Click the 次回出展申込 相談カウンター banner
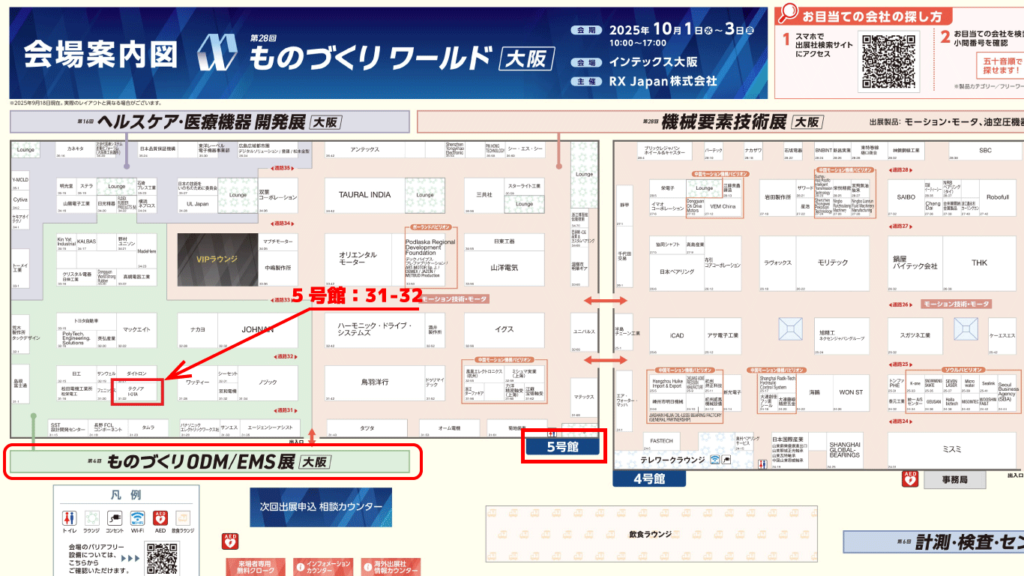The height and width of the screenshot is (576, 1024). pos(321,507)
